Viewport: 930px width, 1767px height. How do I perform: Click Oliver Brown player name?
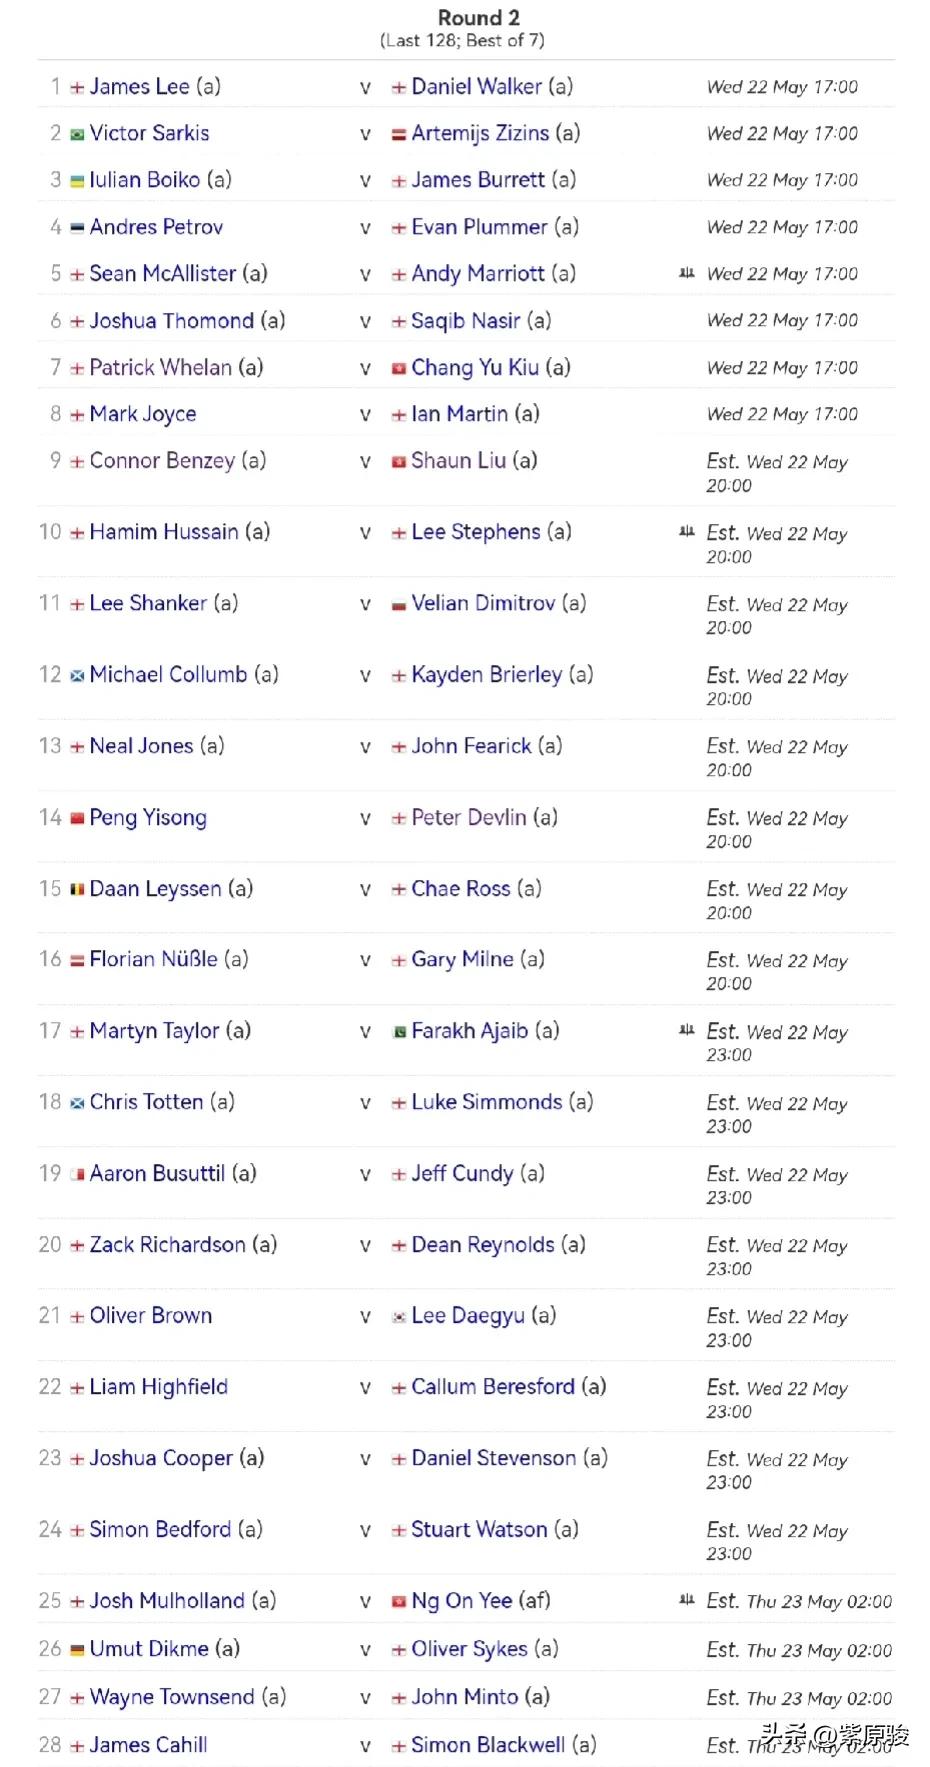coord(150,1315)
